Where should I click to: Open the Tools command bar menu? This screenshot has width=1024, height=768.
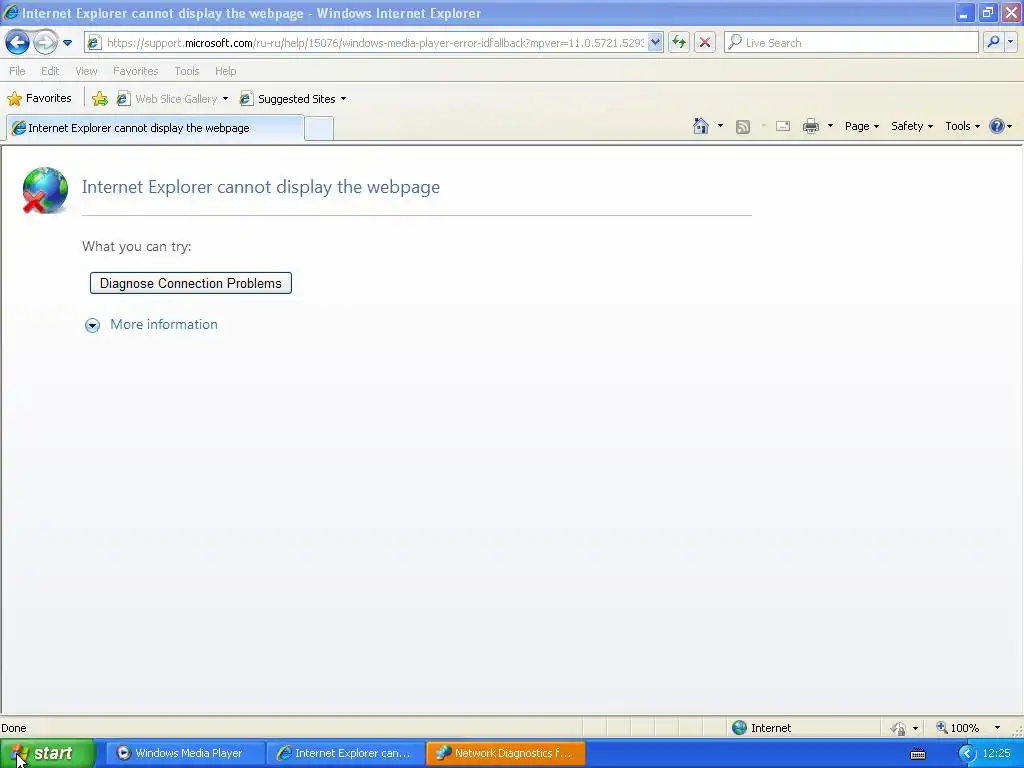963,126
